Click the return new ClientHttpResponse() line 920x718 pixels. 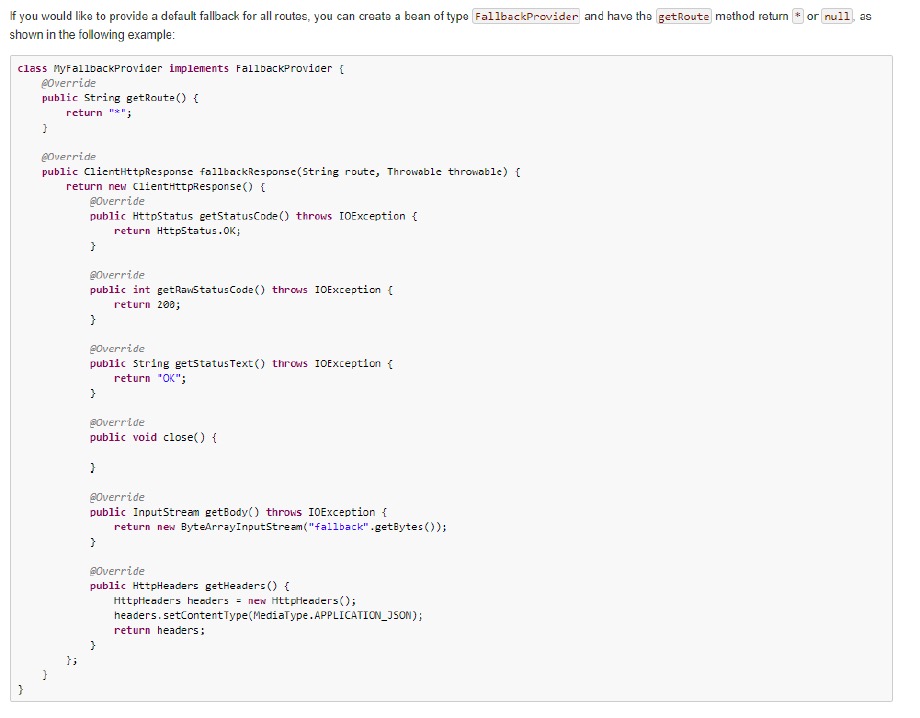pyautogui.click(x=165, y=187)
